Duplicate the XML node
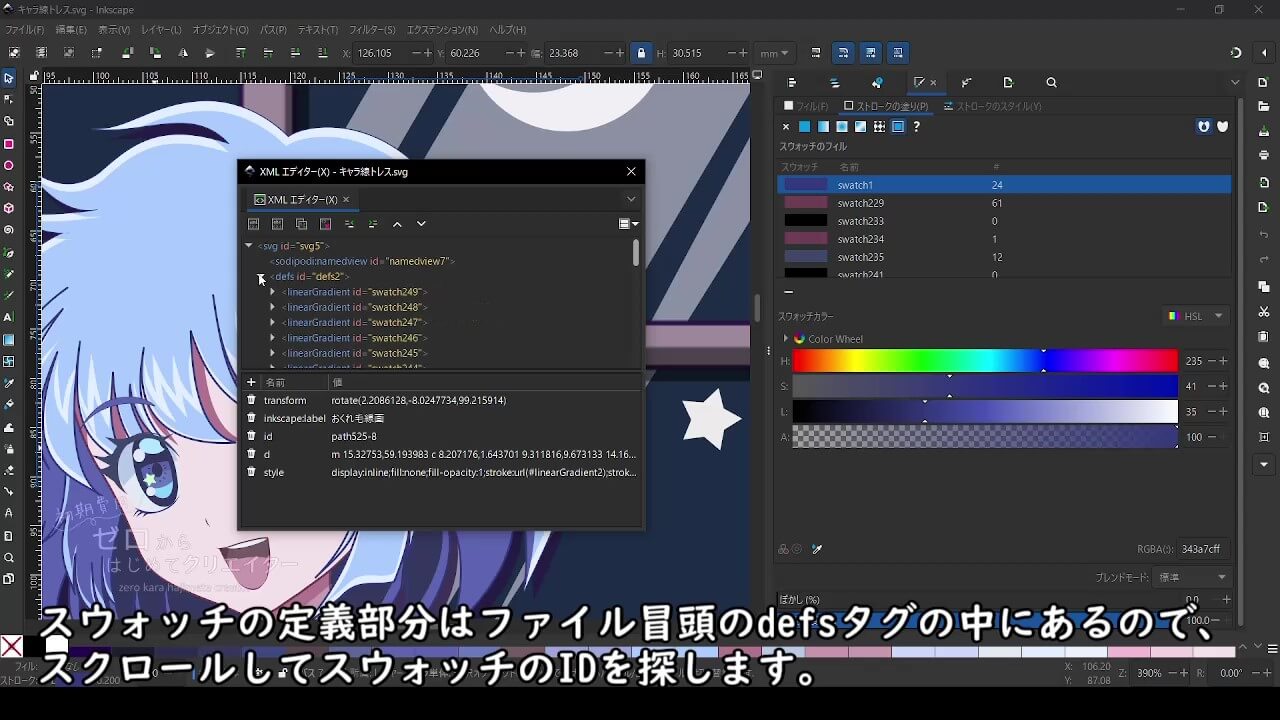 [302, 224]
